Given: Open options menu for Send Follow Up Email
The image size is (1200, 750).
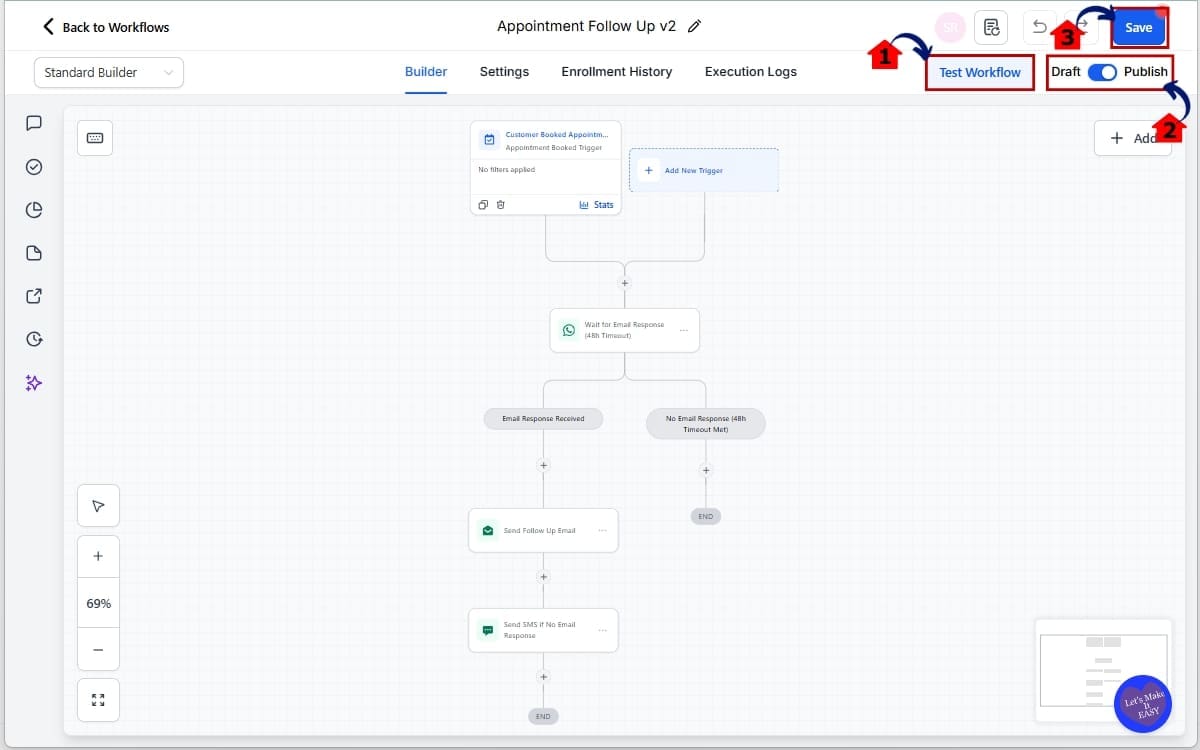Looking at the screenshot, I should coord(602,530).
